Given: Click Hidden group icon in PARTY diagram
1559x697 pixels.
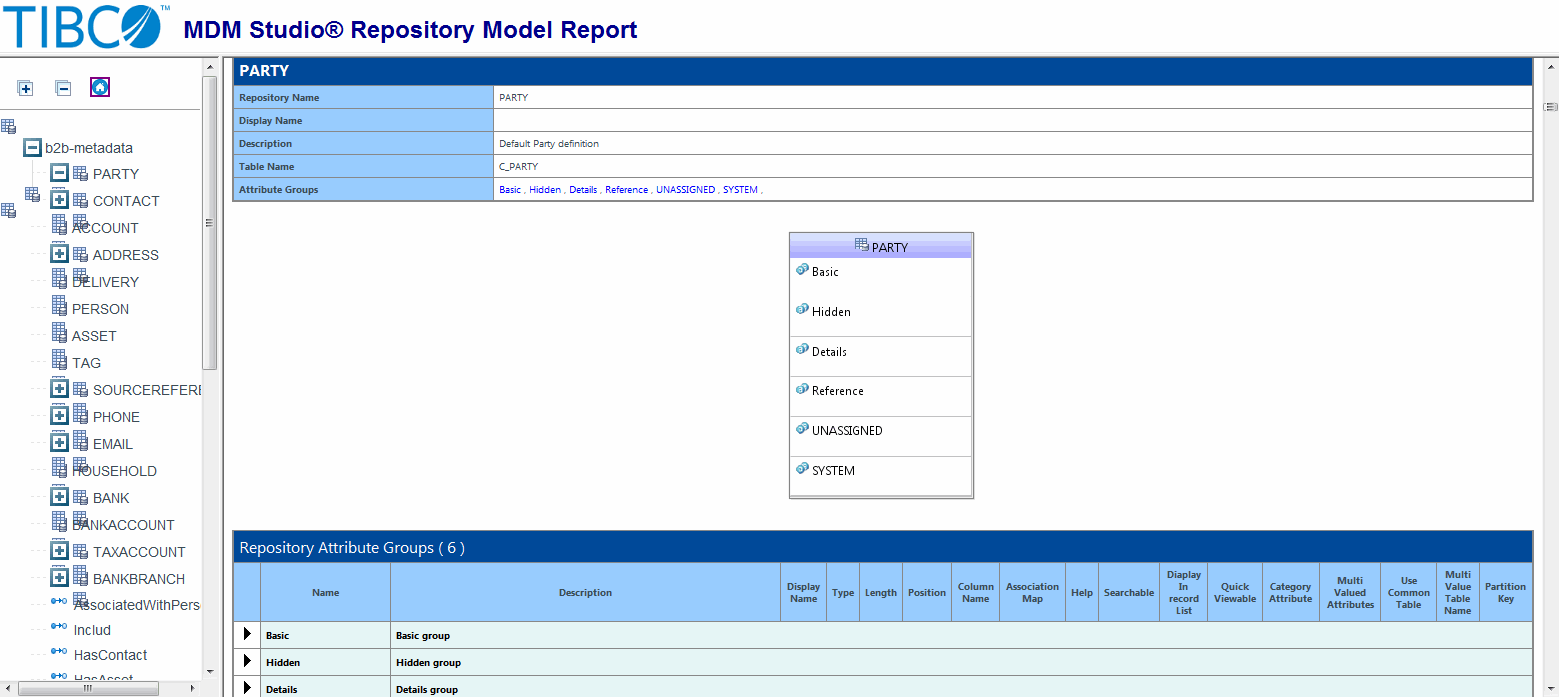Looking at the screenshot, I should point(802,310).
